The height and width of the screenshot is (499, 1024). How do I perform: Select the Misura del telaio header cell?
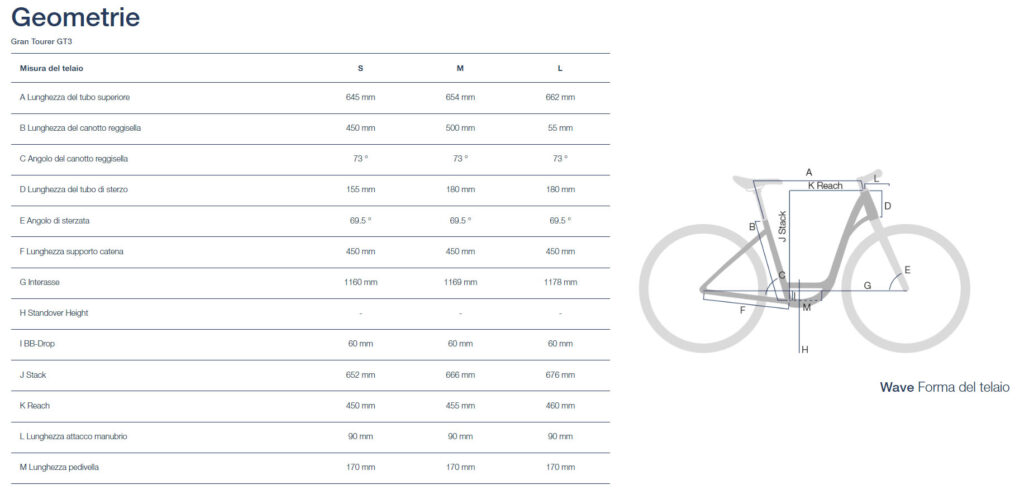coord(52,69)
